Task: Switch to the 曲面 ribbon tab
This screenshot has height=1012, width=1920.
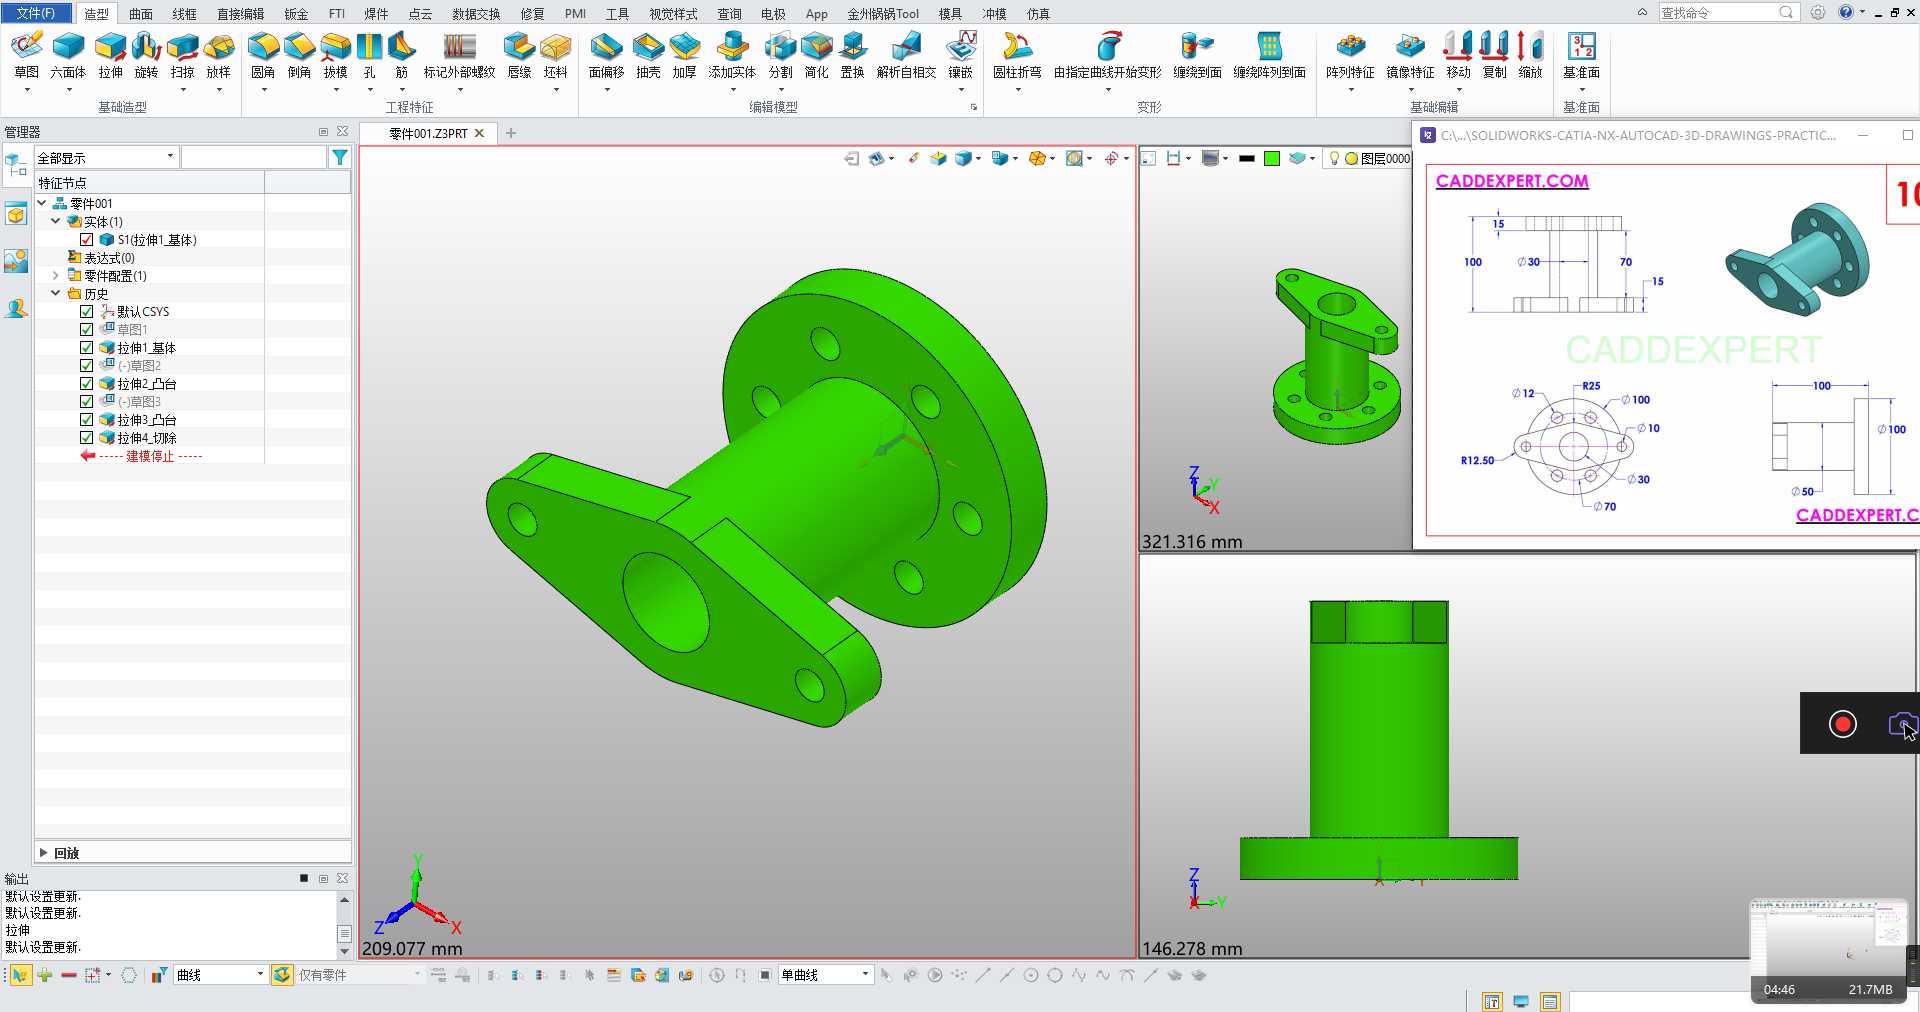Action: pyautogui.click(x=141, y=14)
